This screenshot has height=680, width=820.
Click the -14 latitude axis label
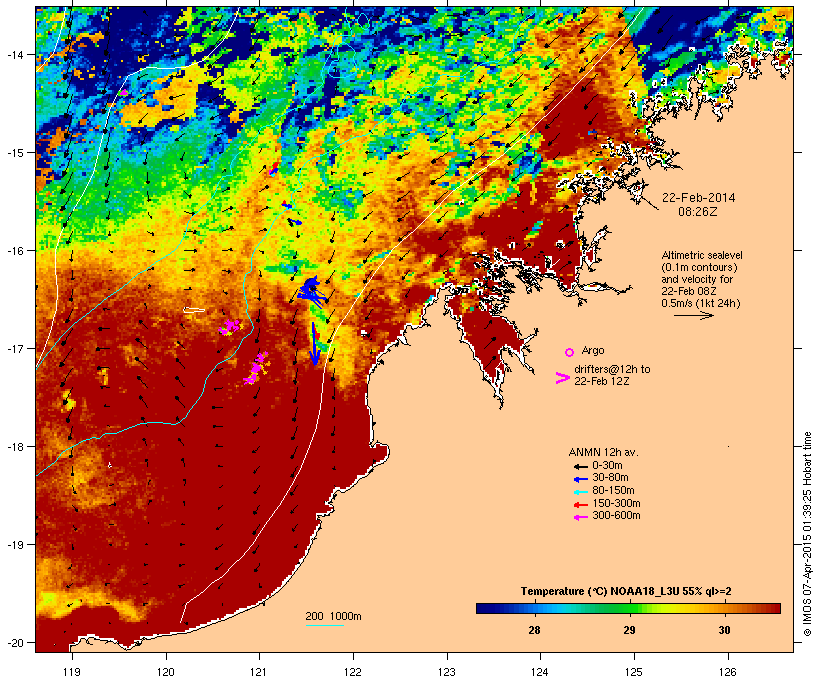[14, 54]
